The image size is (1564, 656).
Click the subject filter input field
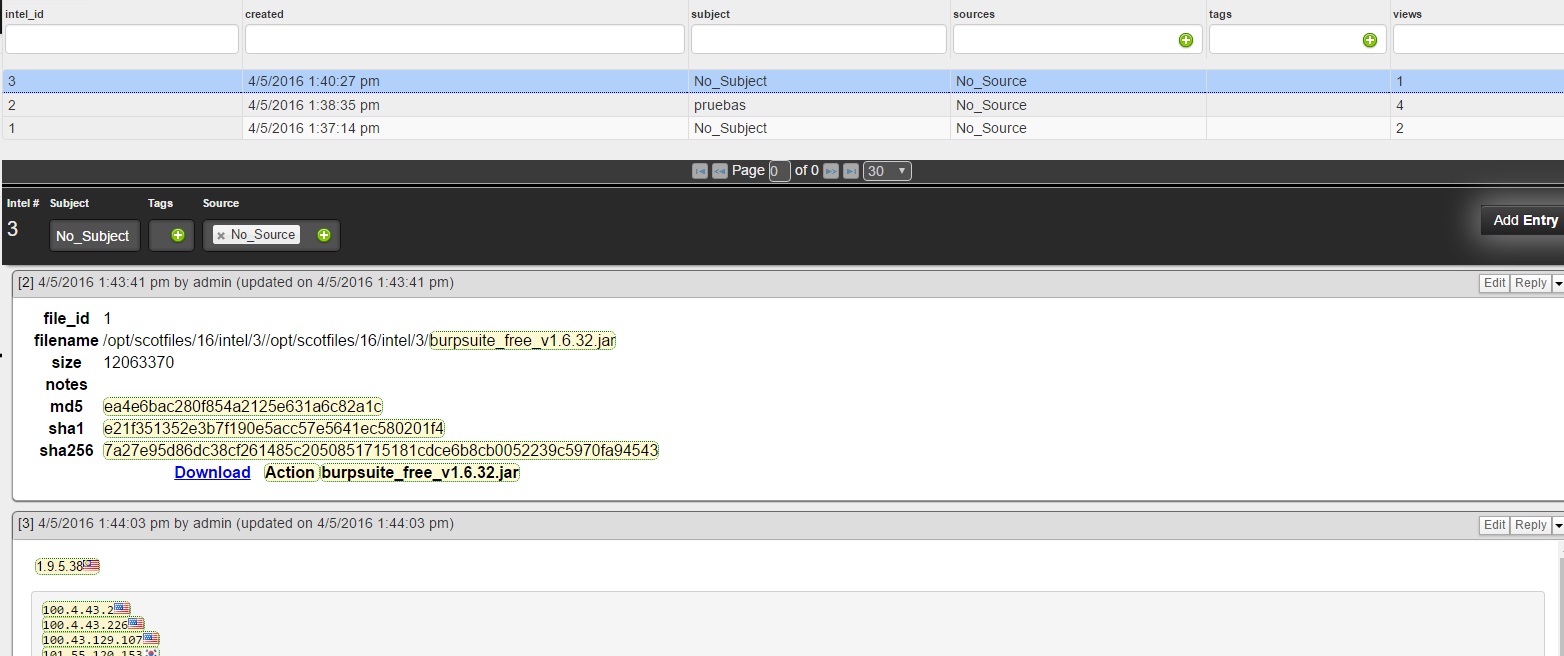pyautogui.click(x=818, y=40)
